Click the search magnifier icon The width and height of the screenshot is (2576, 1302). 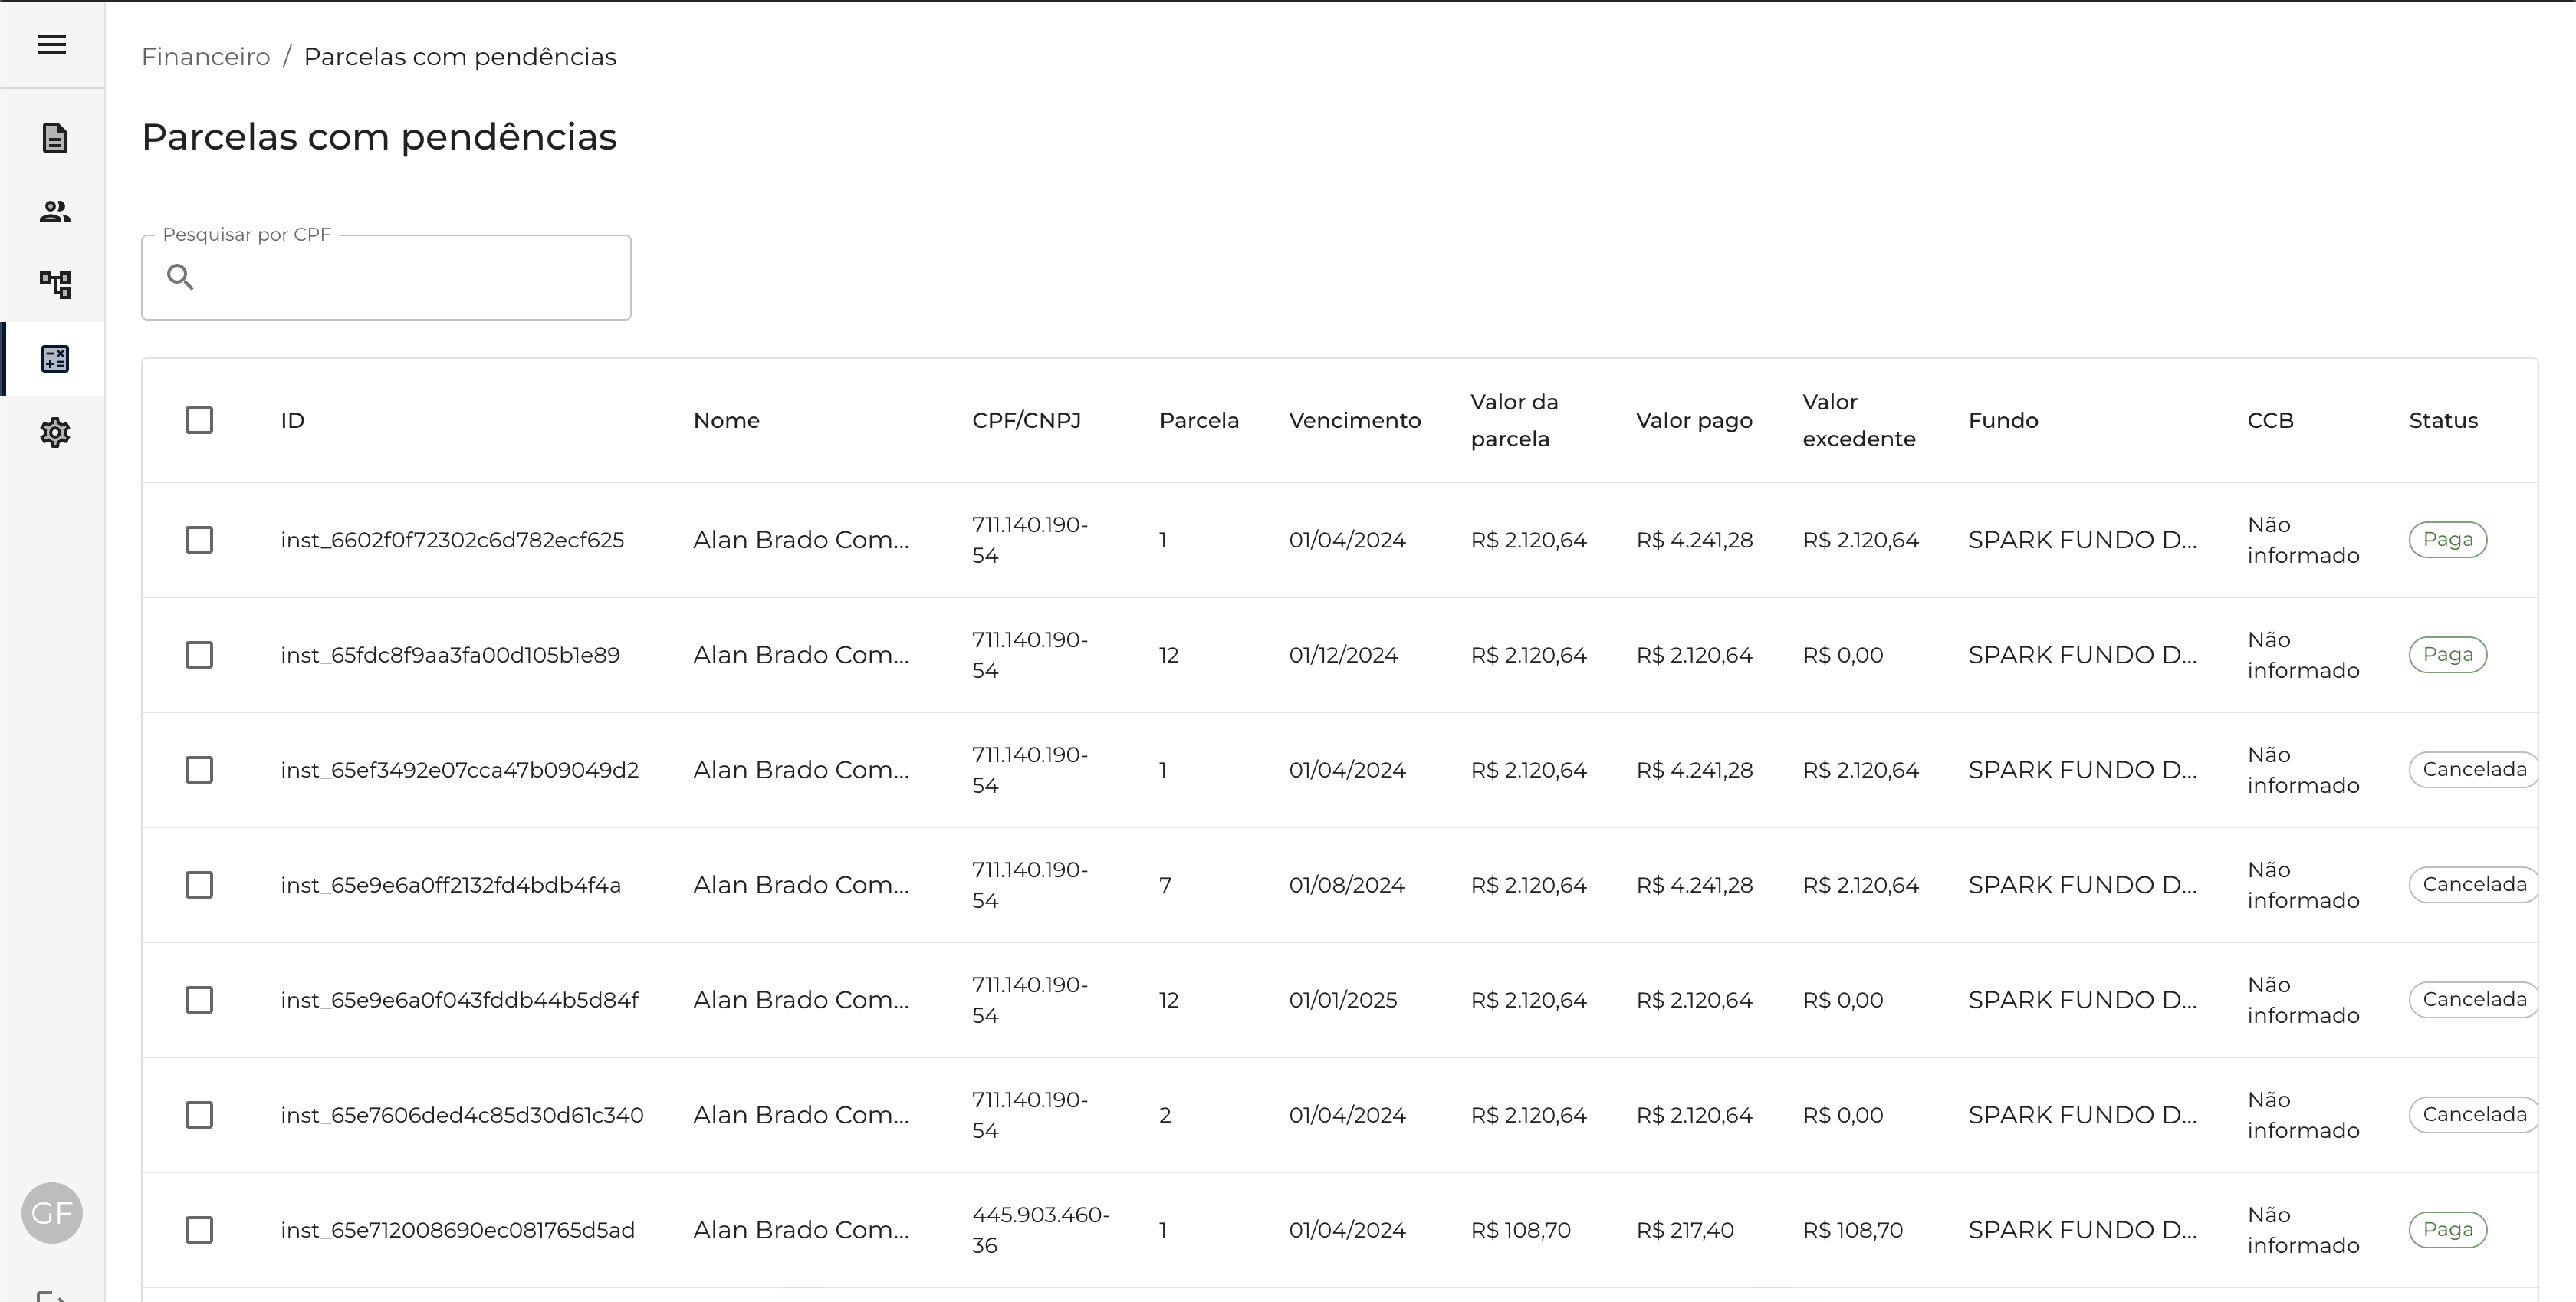180,277
